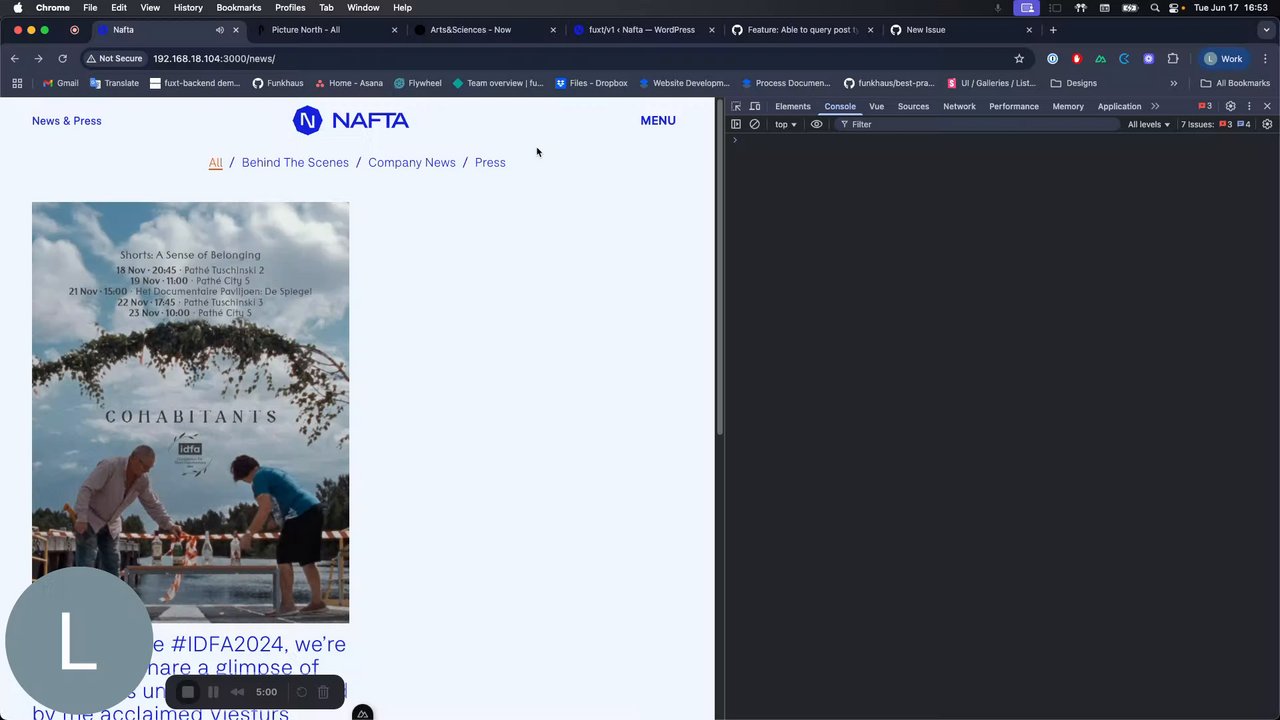Switch to the Network tab
Viewport: 1280px width, 720px height.
(959, 106)
